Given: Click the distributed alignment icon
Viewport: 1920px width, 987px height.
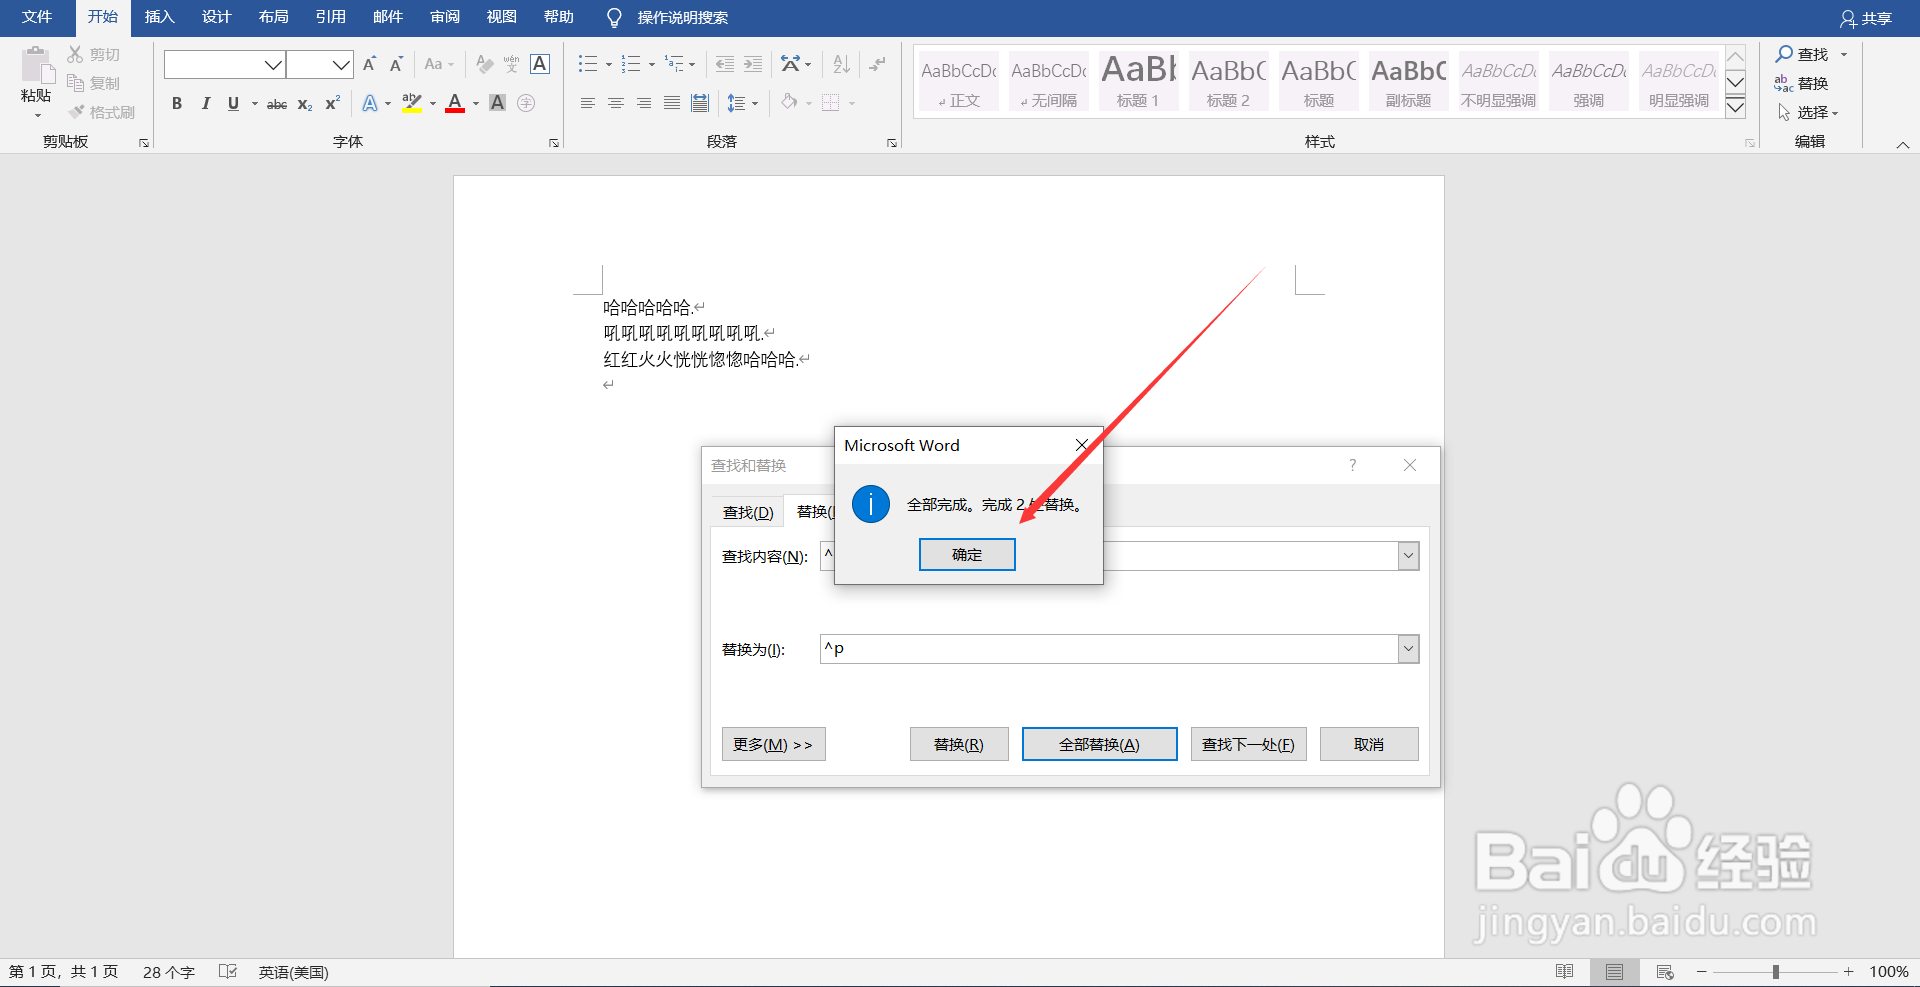Looking at the screenshot, I should click(x=700, y=103).
